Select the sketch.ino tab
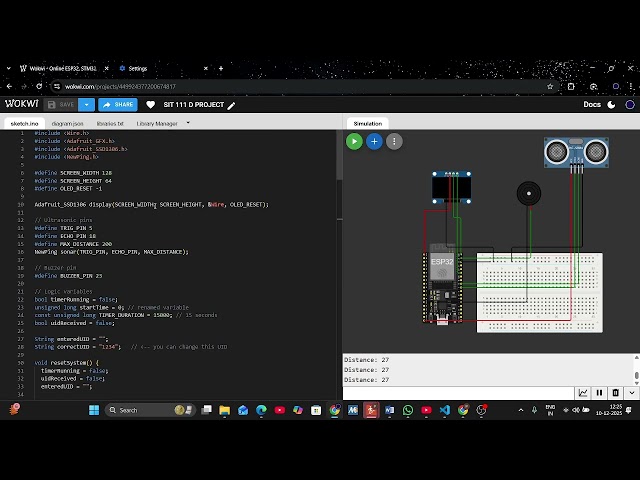640x480 pixels. pyautogui.click(x=24, y=123)
